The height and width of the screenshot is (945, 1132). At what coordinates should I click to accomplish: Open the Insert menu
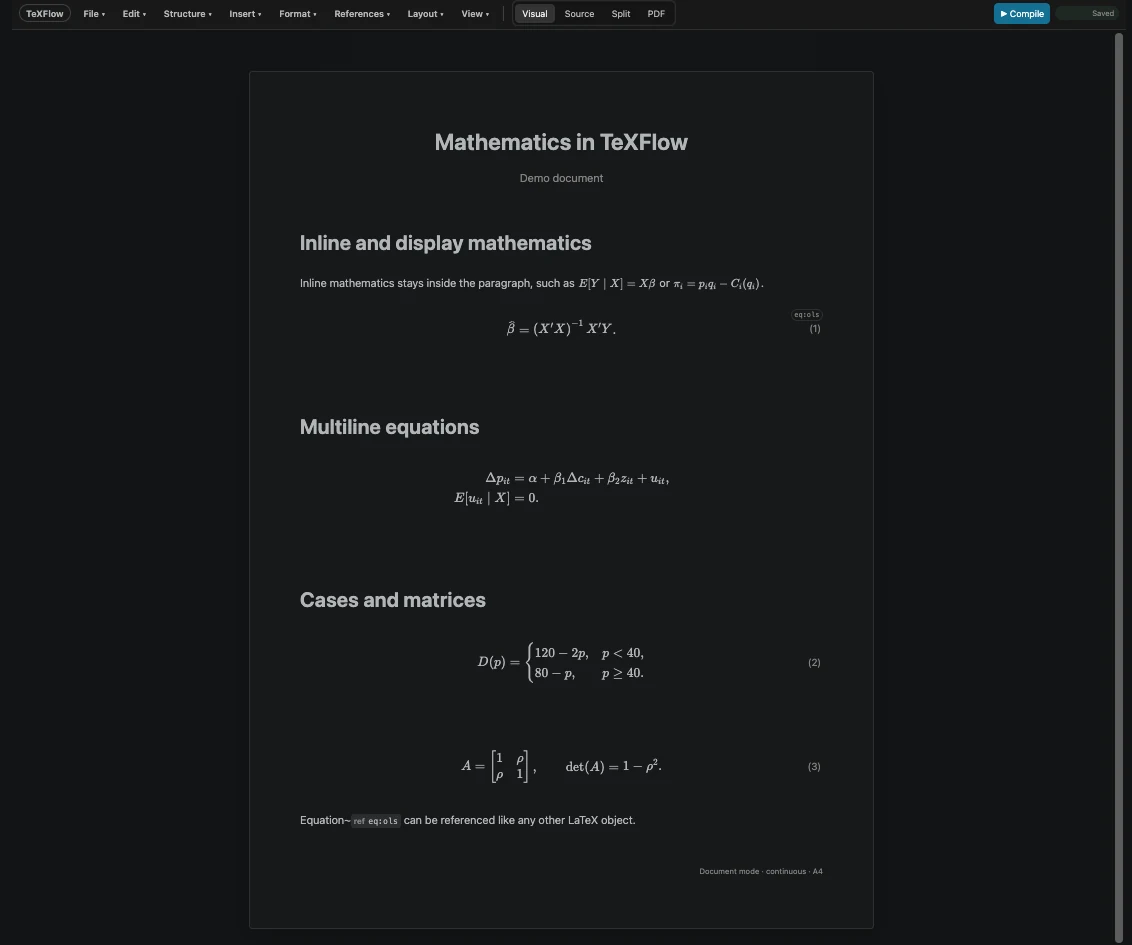coord(245,14)
